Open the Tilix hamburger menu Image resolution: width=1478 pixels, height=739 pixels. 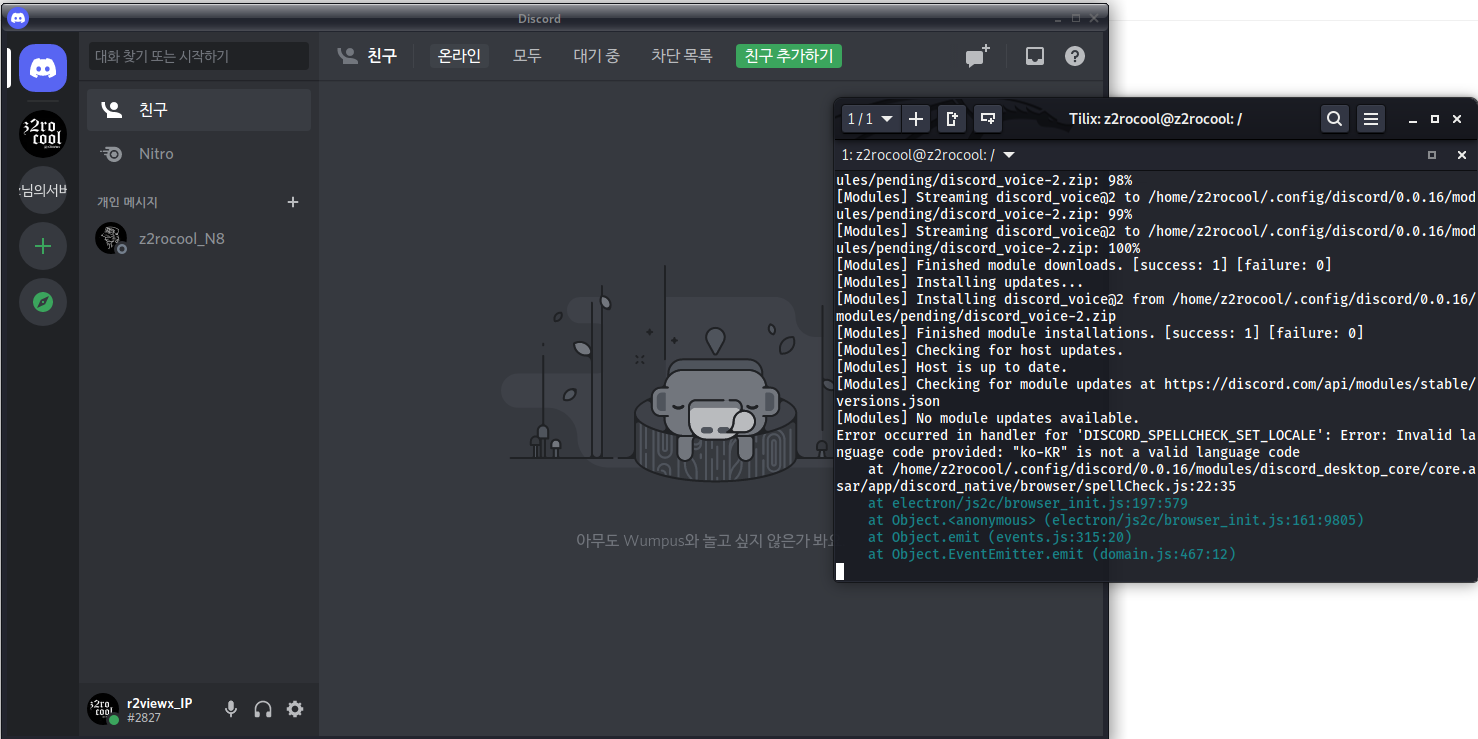coord(1371,119)
